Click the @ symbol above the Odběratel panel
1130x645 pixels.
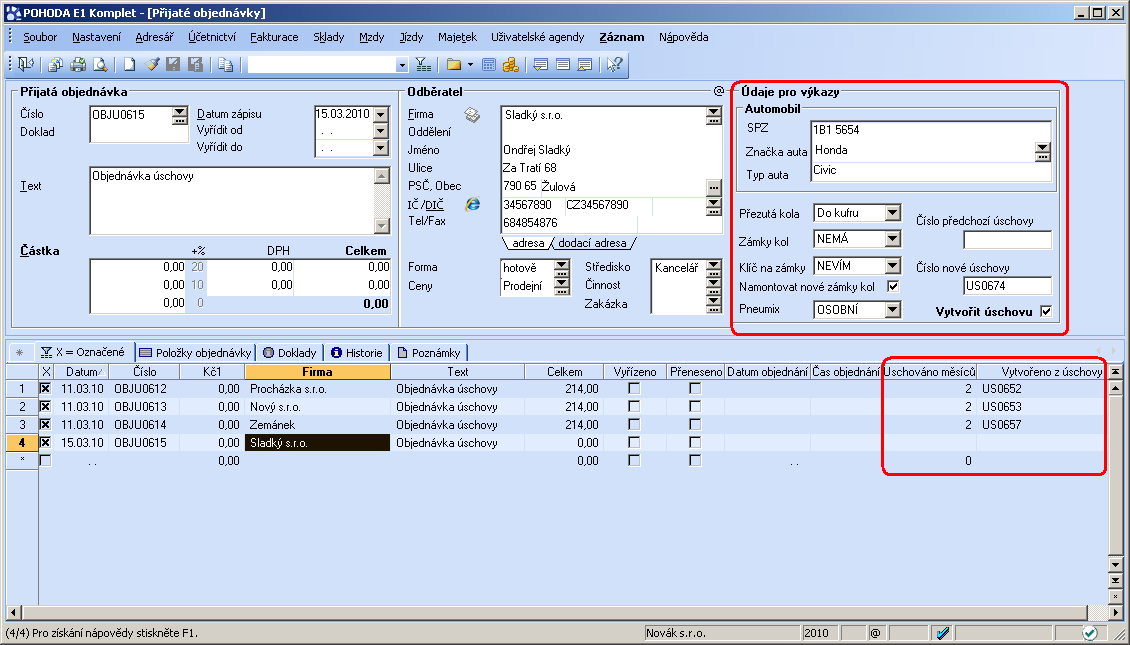click(719, 91)
